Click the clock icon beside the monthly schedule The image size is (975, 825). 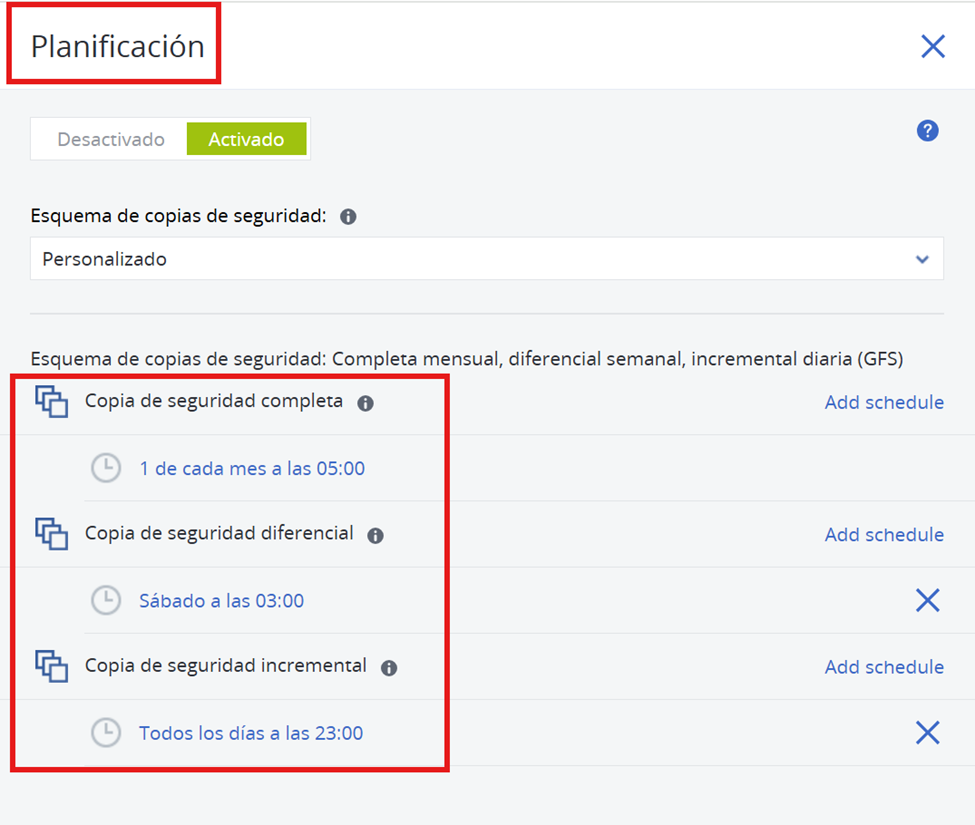pyautogui.click(x=106, y=468)
